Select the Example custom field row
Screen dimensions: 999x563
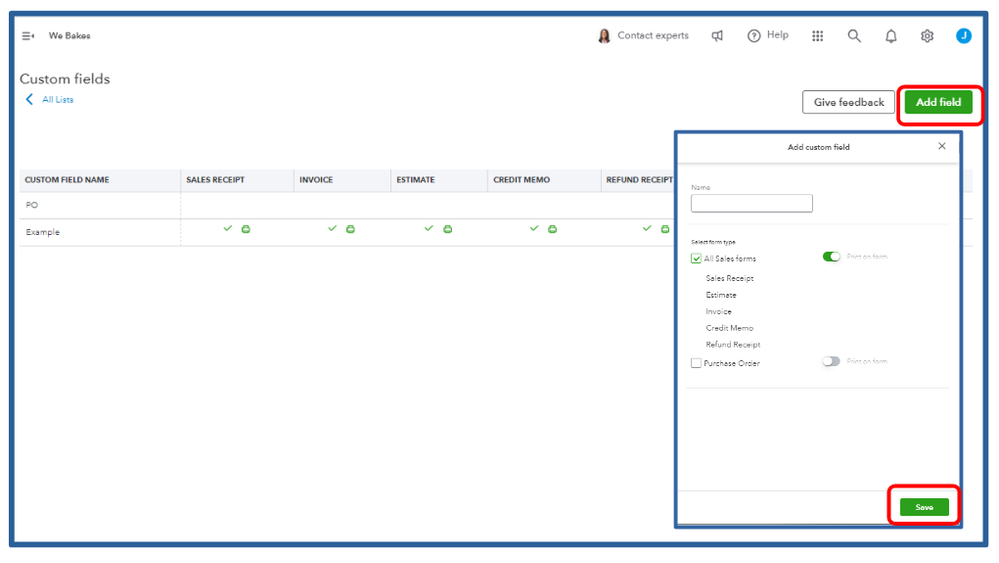[347, 232]
